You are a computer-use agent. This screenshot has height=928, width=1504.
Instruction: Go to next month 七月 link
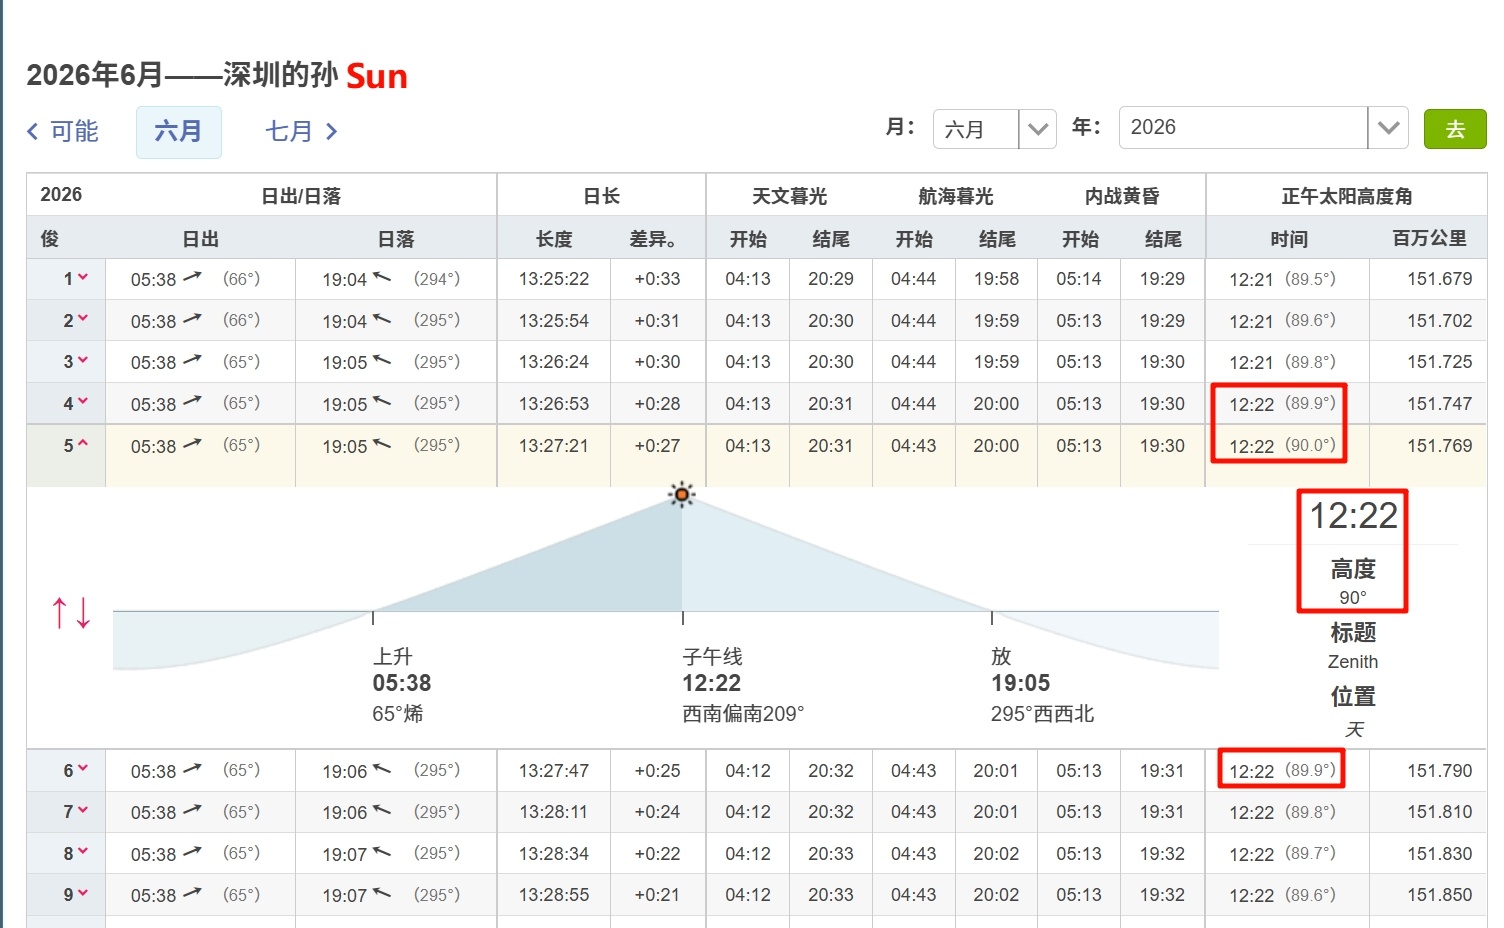[301, 131]
